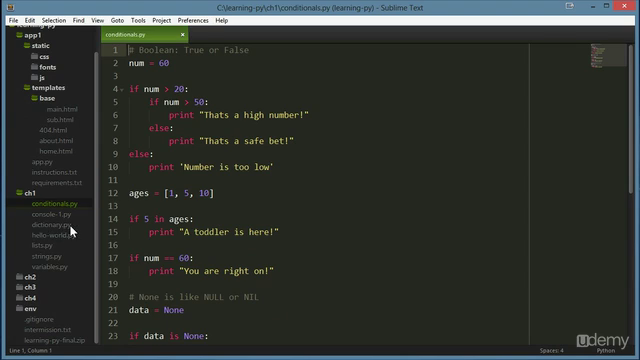Click Line 1, Column 1 status text

coord(31,351)
